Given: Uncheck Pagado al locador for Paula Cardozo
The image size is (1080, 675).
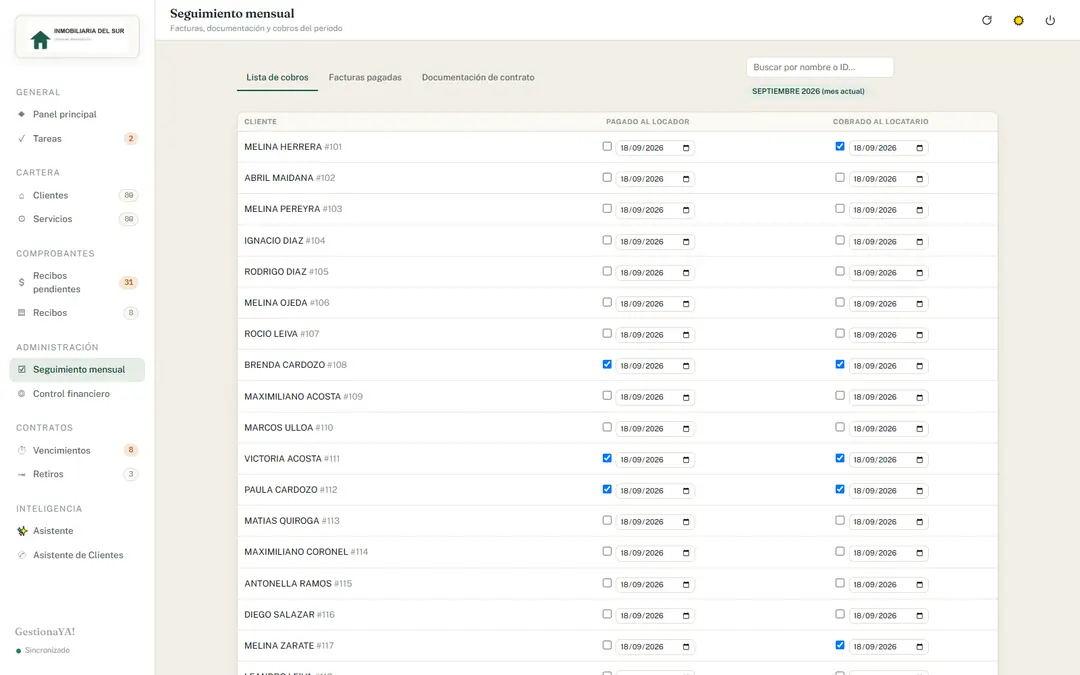Looking at the screenshot, I should 607,488.
